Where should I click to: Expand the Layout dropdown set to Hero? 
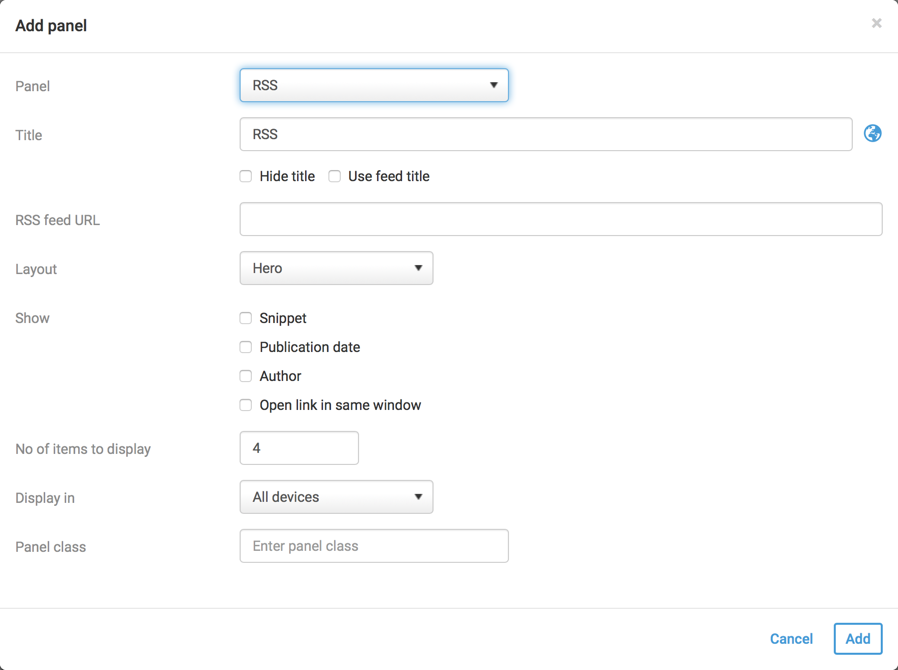(336, 268)
